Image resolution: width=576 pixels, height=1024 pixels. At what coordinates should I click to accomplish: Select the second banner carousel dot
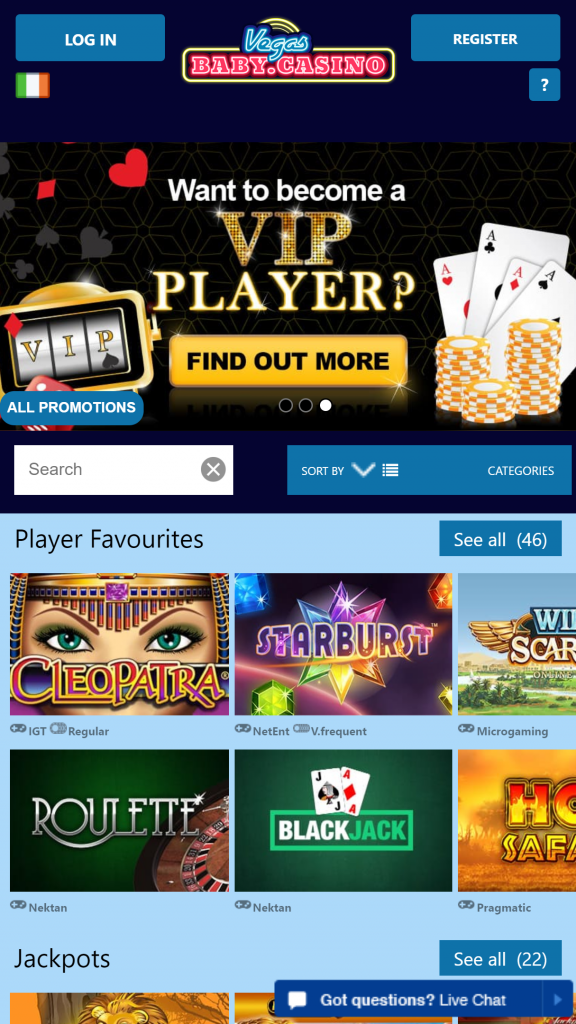pos(306,406)
